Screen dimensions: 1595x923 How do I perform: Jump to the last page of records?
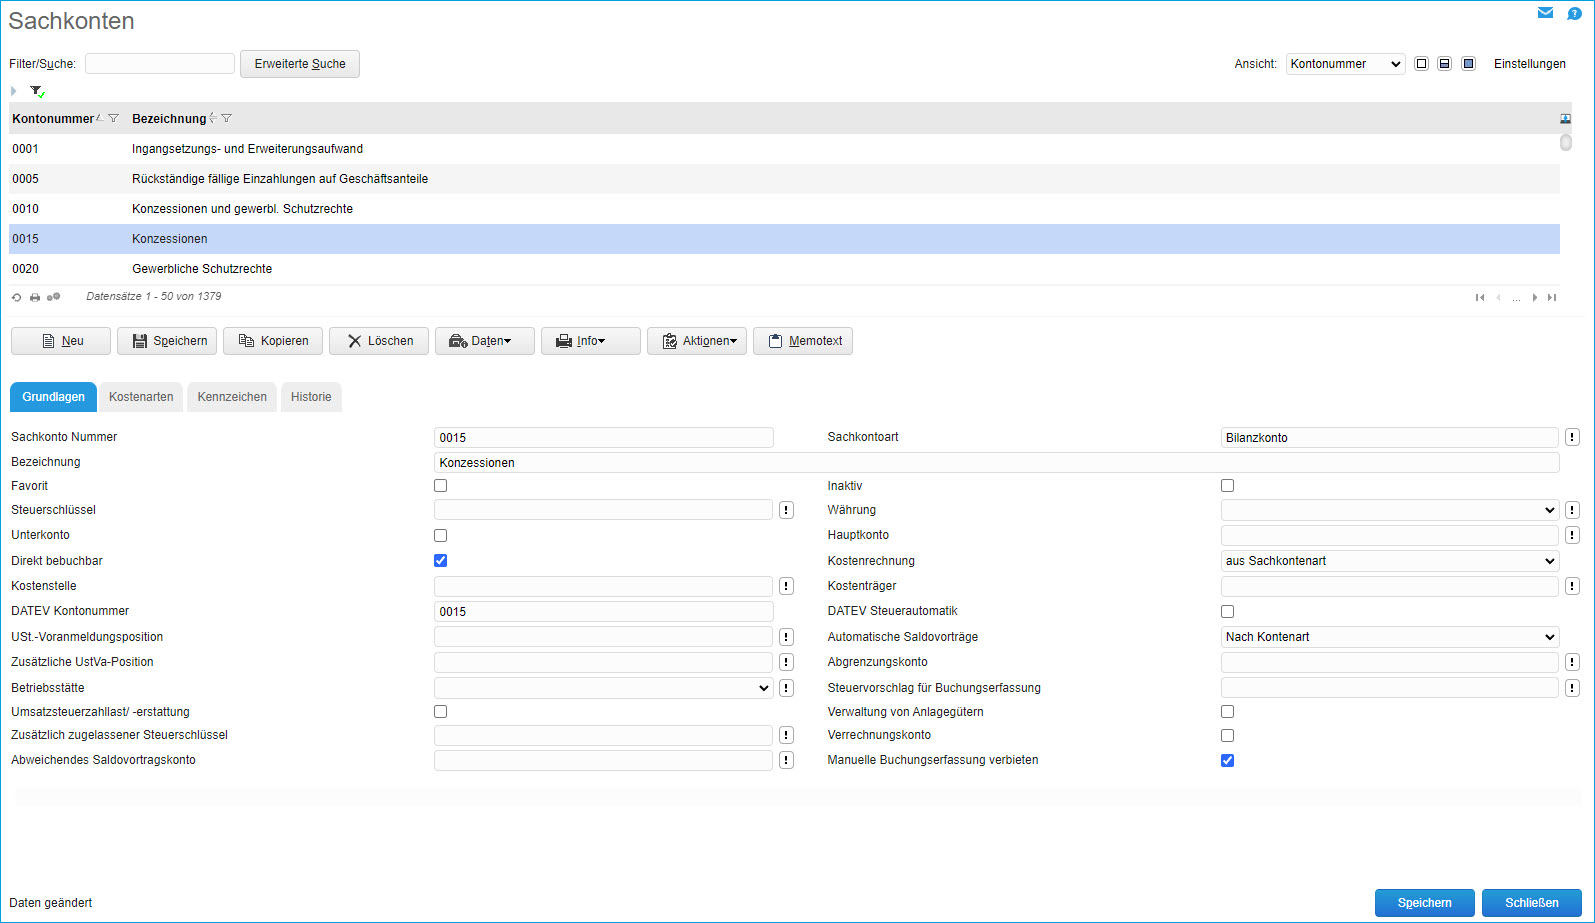1552,297
